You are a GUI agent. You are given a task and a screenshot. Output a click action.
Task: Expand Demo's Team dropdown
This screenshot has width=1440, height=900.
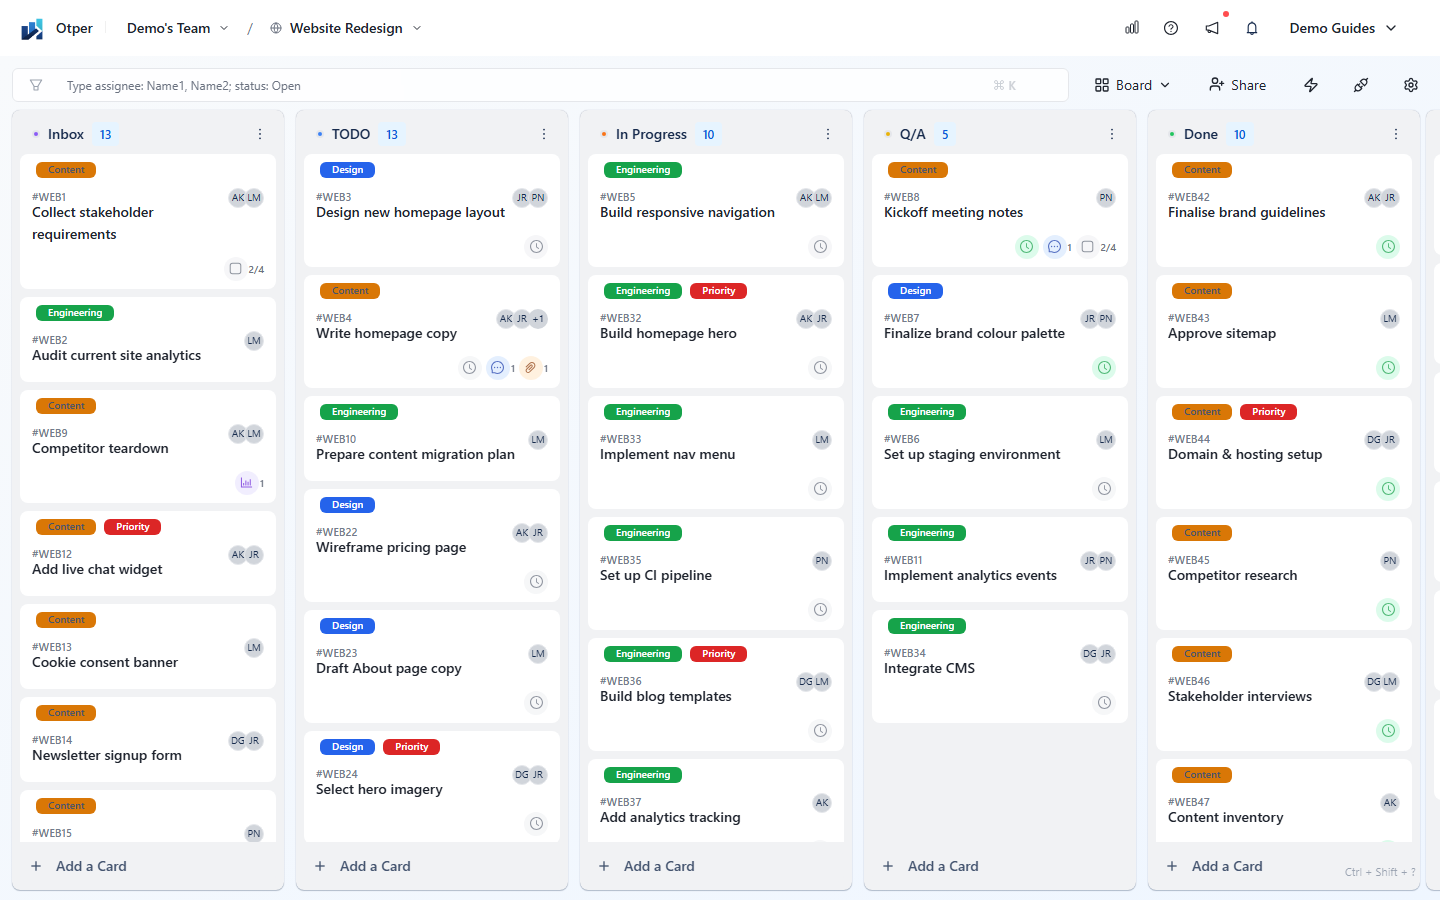pos(178,28)
